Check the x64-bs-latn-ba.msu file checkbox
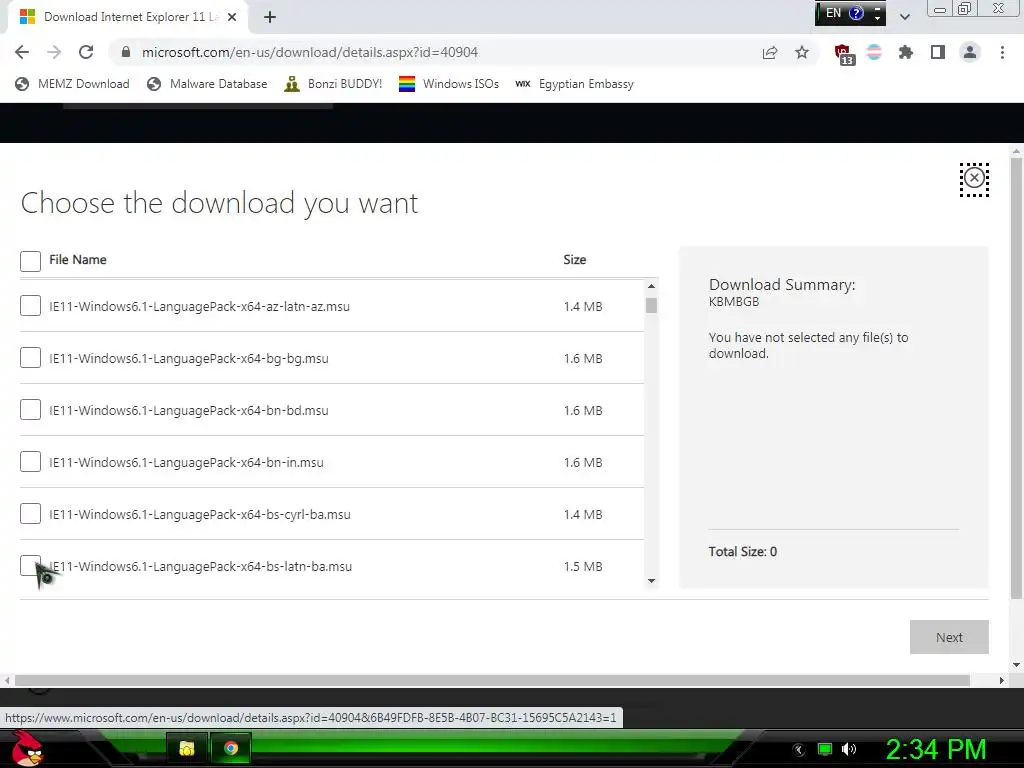The height and width of the screenshot is (768, 1024). click(x=29, y=564)
